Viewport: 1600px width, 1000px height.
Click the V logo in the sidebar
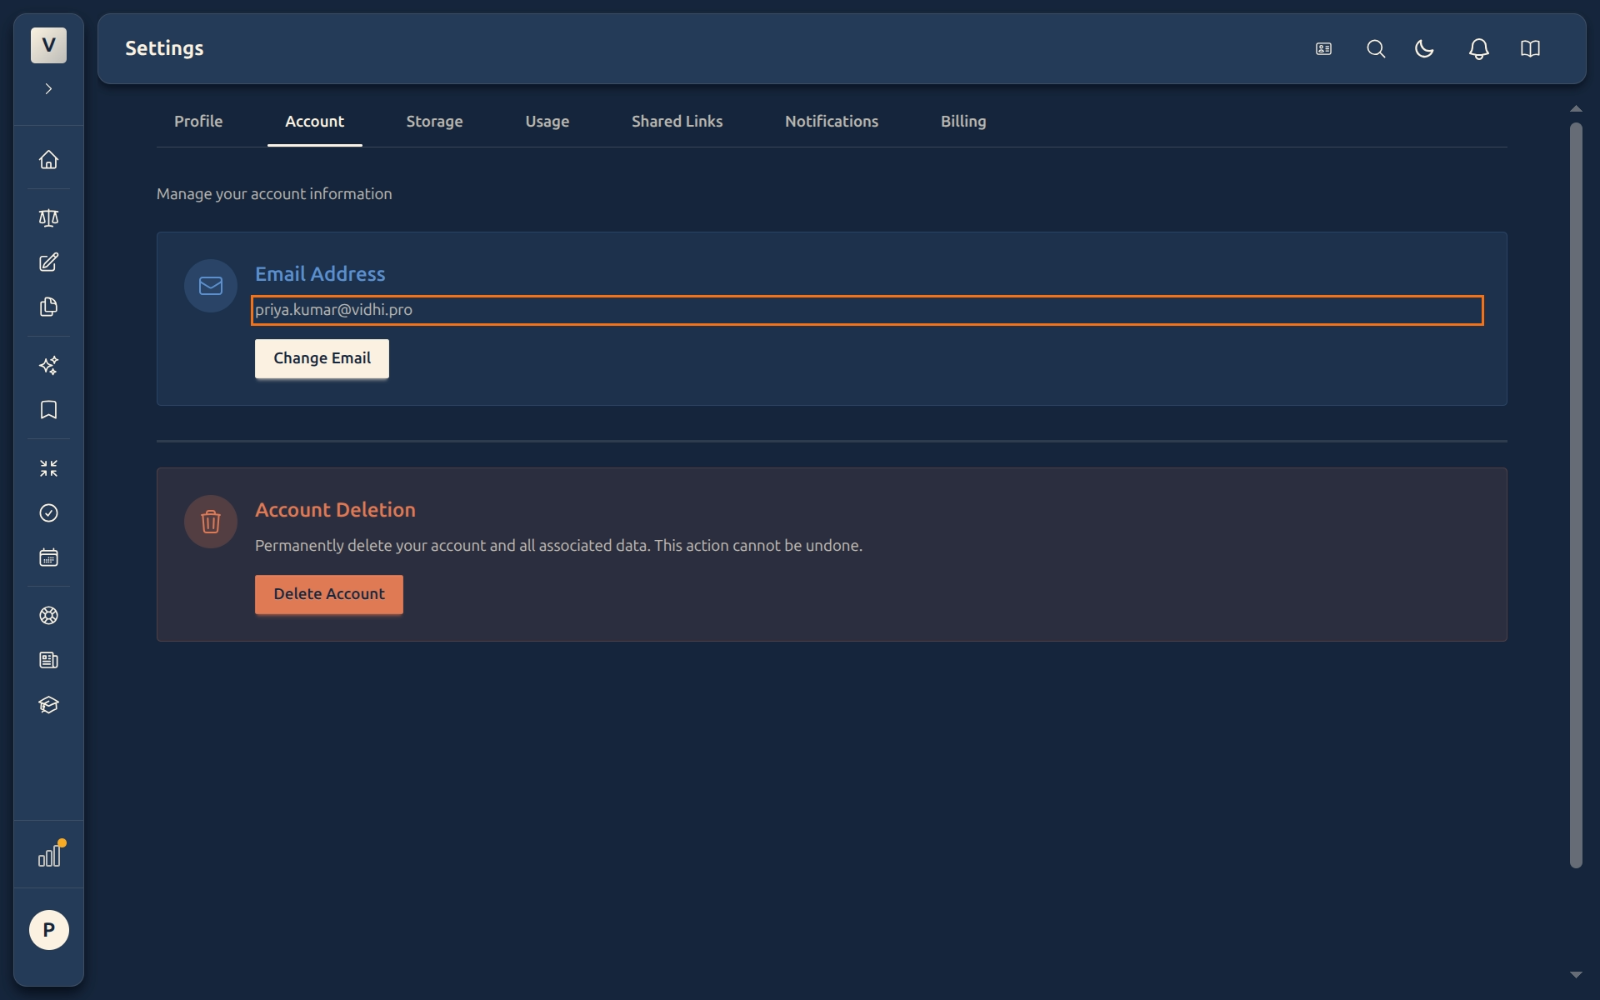coord(48,45)
